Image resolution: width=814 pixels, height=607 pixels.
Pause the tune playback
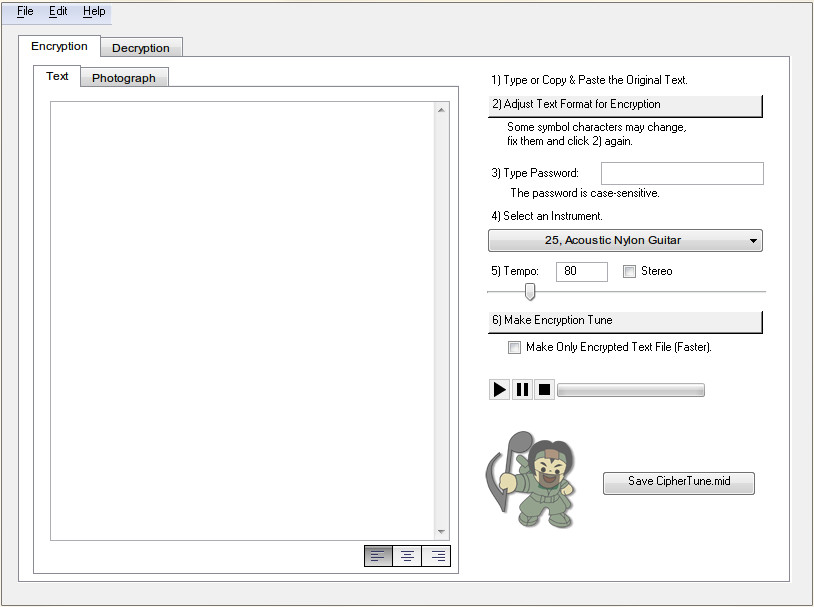coord(522,389)
